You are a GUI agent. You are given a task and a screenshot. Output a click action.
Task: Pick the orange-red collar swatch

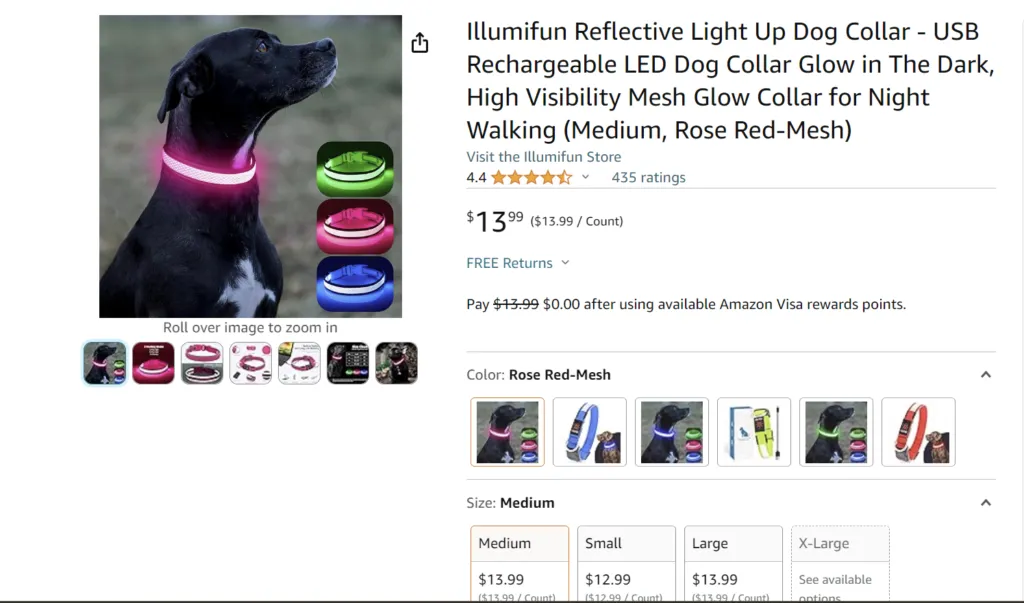pyautogui.click(x=918, y=432)
